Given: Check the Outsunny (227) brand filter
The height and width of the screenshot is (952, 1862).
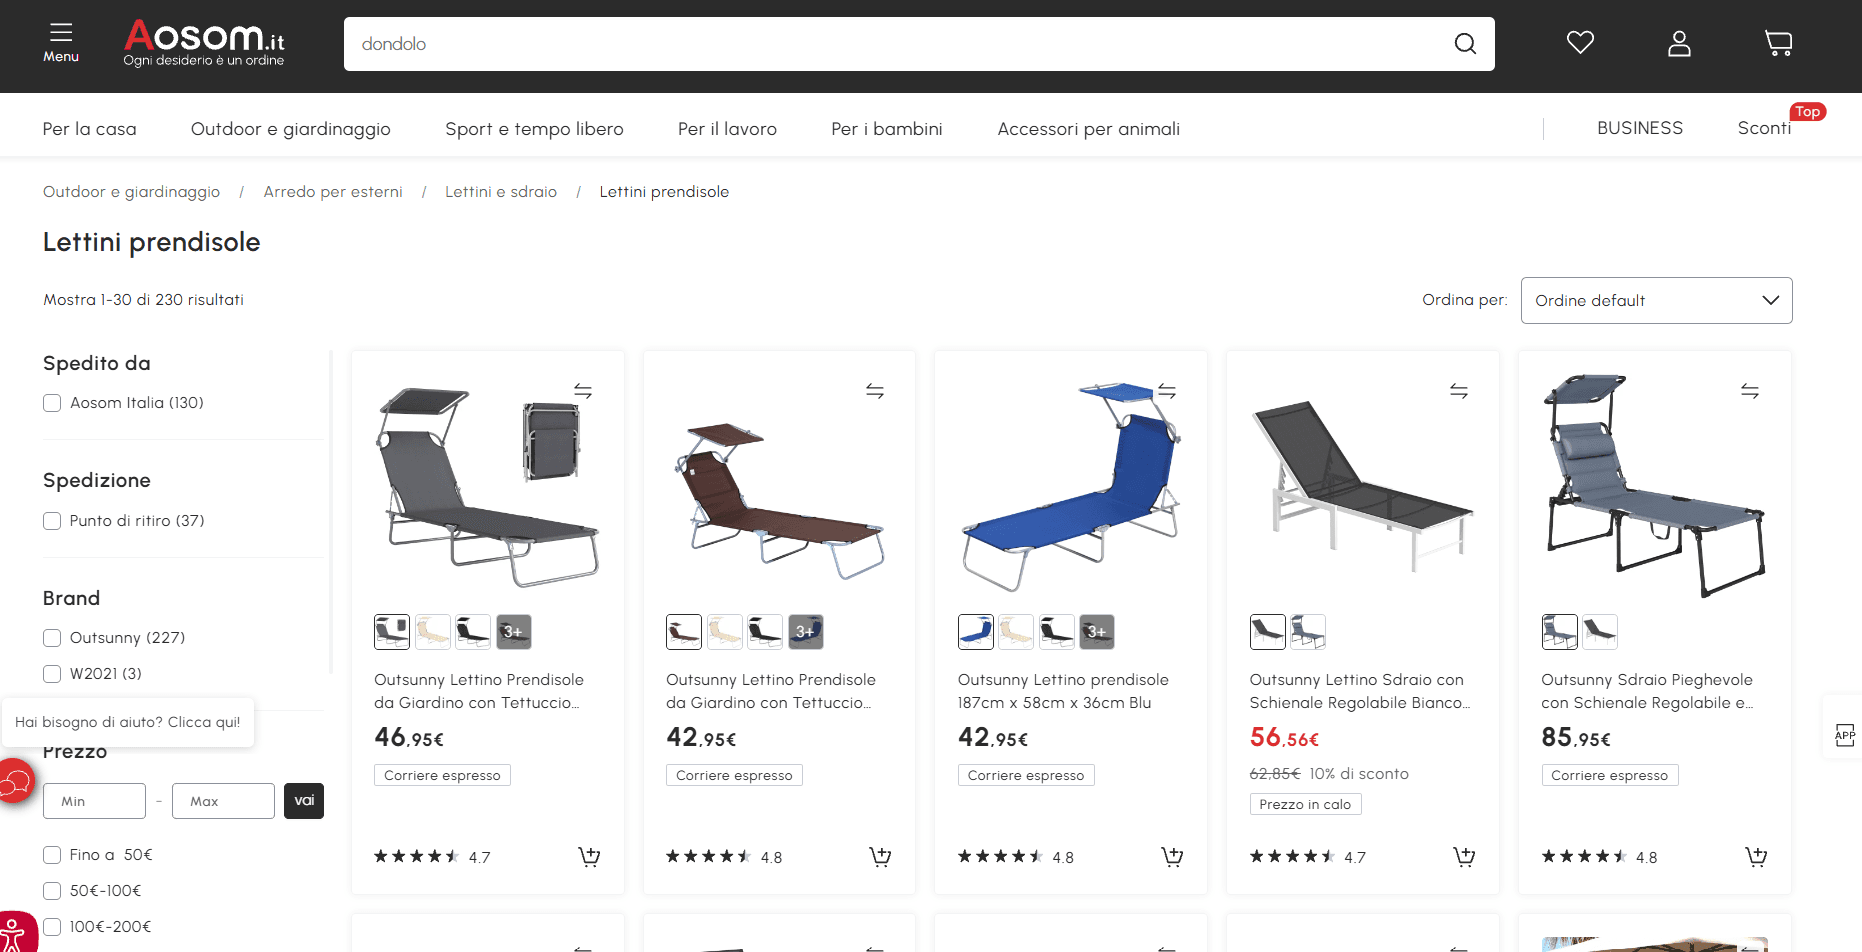Looking at the screenshot, I should point(52,638).
